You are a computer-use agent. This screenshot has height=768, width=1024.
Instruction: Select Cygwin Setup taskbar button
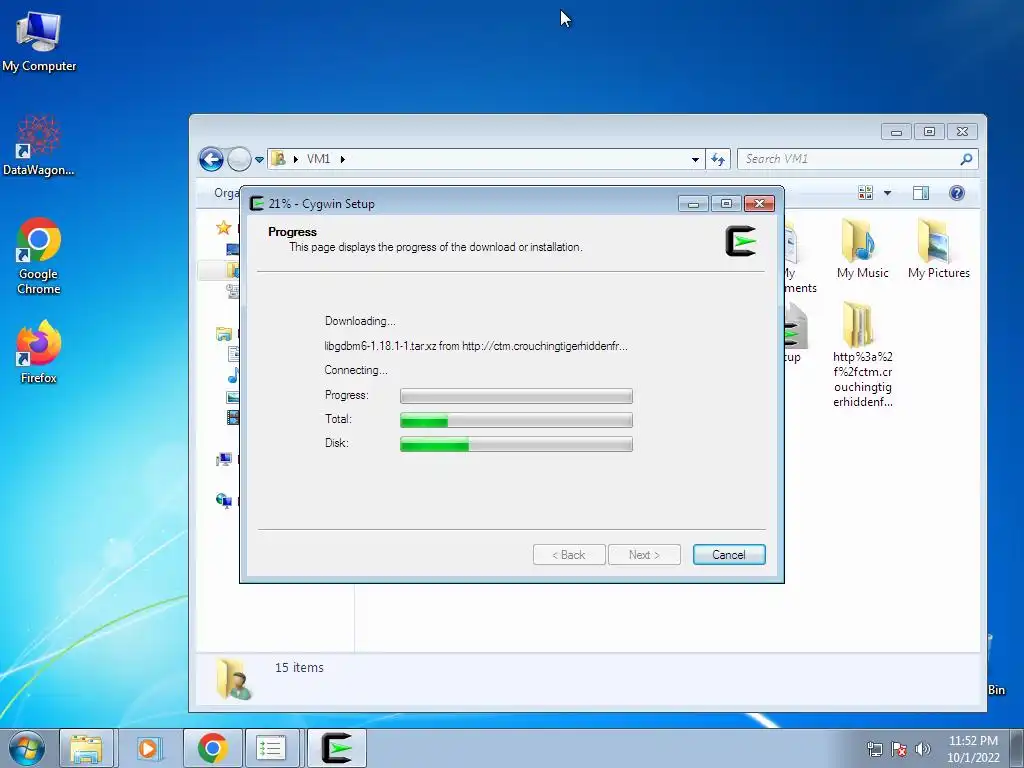coord(337,748)
